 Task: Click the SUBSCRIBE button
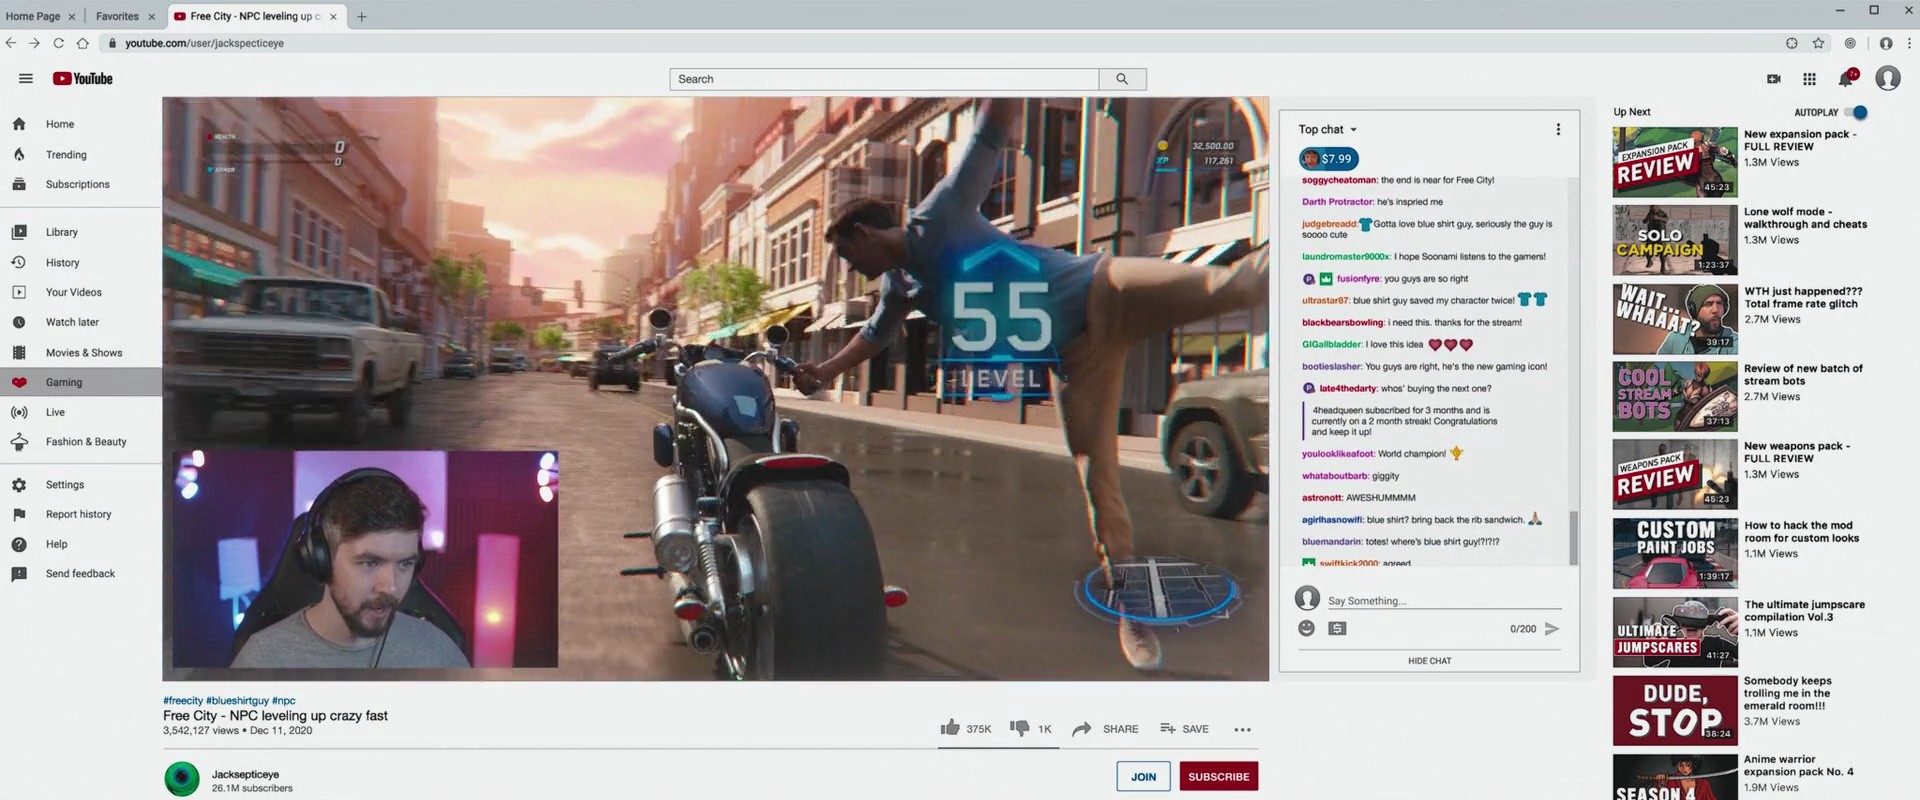[x=1218, y=776]
